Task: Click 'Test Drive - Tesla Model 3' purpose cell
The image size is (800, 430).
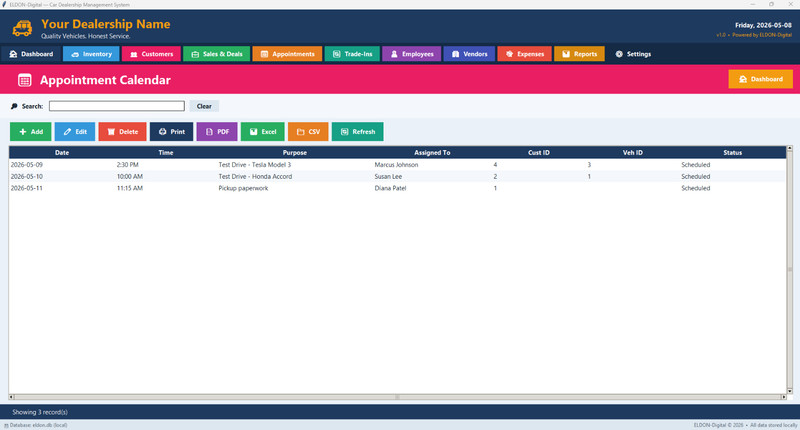Action: (255, 165)
